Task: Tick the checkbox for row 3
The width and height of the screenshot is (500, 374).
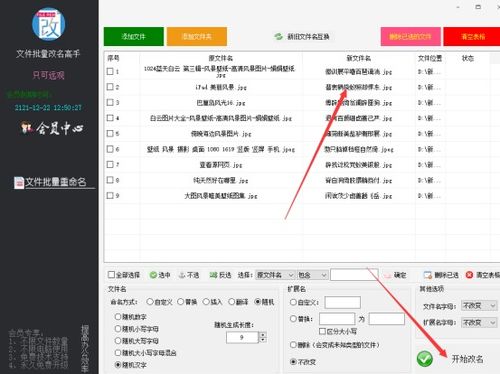Action: tap(110, 102)
